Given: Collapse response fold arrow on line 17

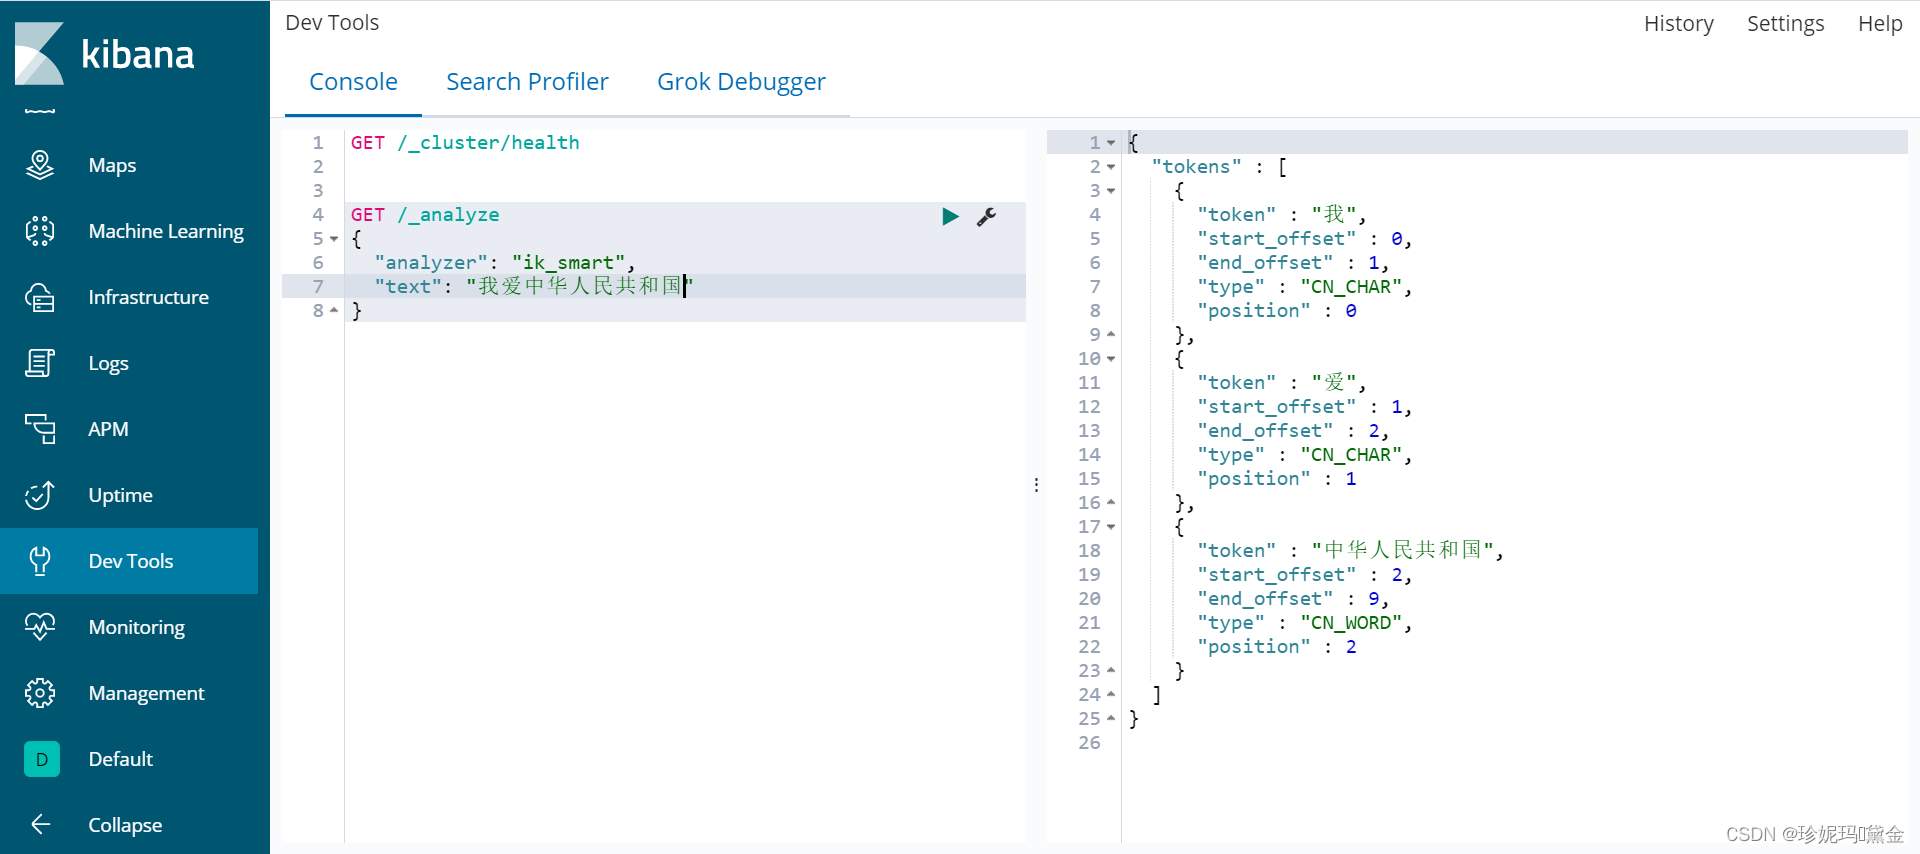Looking at the screenshot, I should (1111, 527).
